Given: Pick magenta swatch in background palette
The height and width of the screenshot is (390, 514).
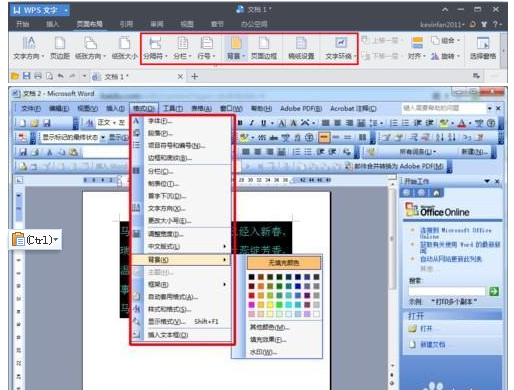Looking at the screenshot, I should click(252, 305).
